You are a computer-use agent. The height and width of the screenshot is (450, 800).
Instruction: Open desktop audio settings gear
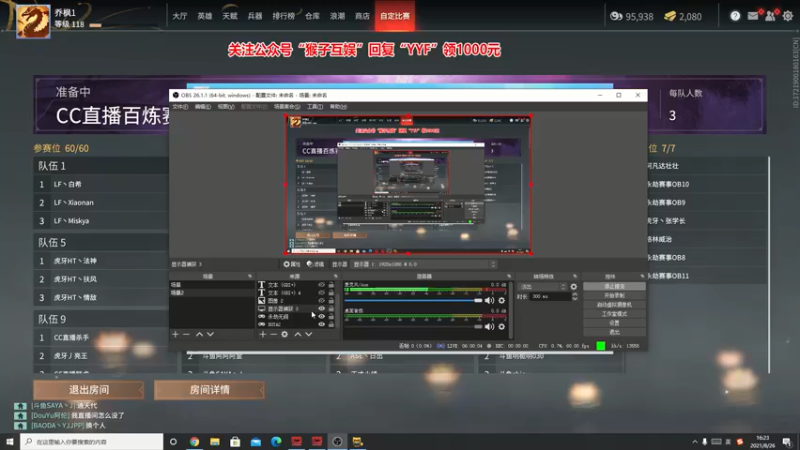[502, 327]
